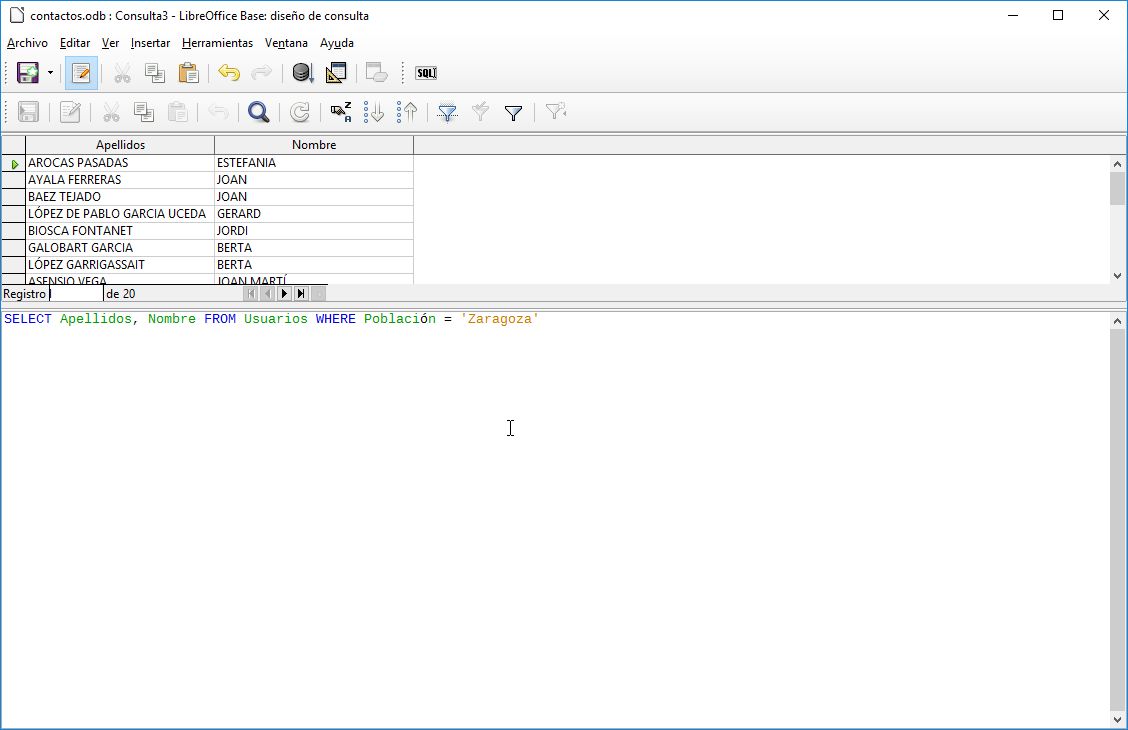Screen dimensions: 1128x730
Task: Click the Apellidos column header
Action: 120,145
